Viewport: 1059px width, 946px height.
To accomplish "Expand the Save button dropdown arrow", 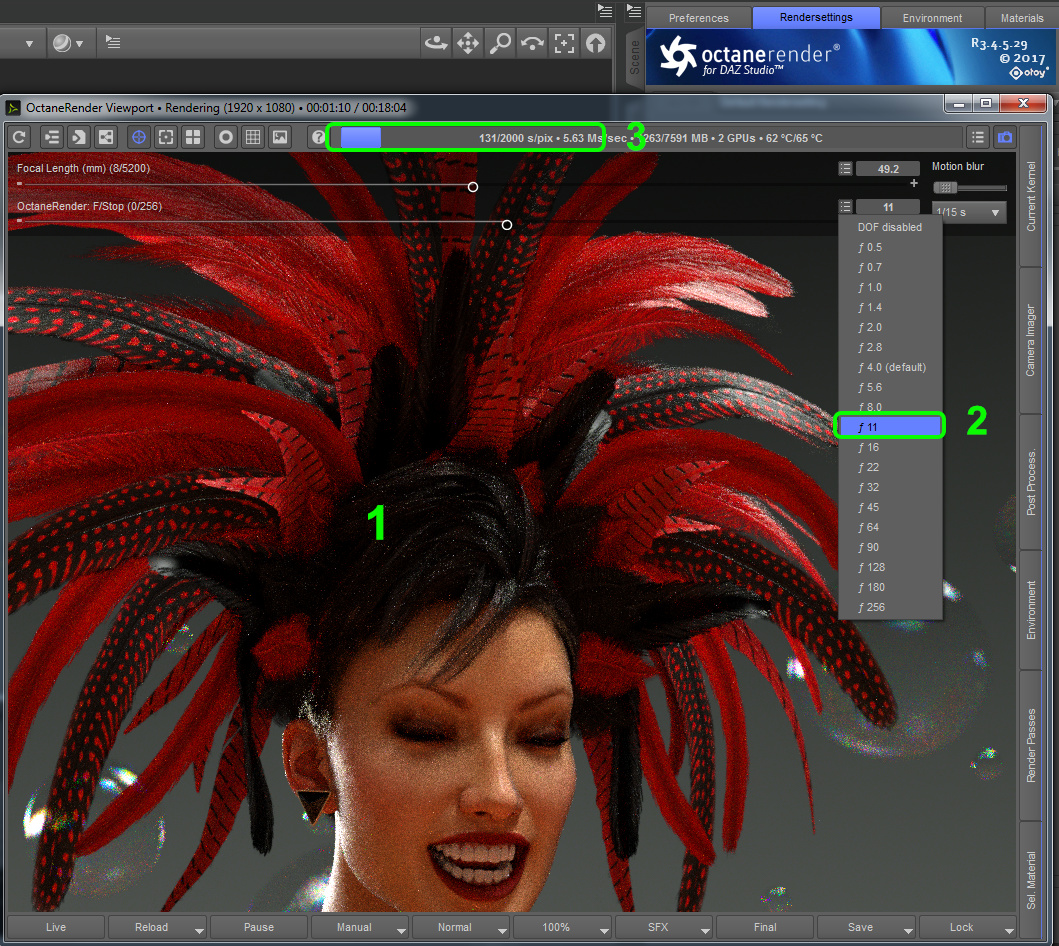I will coord(909,929).
